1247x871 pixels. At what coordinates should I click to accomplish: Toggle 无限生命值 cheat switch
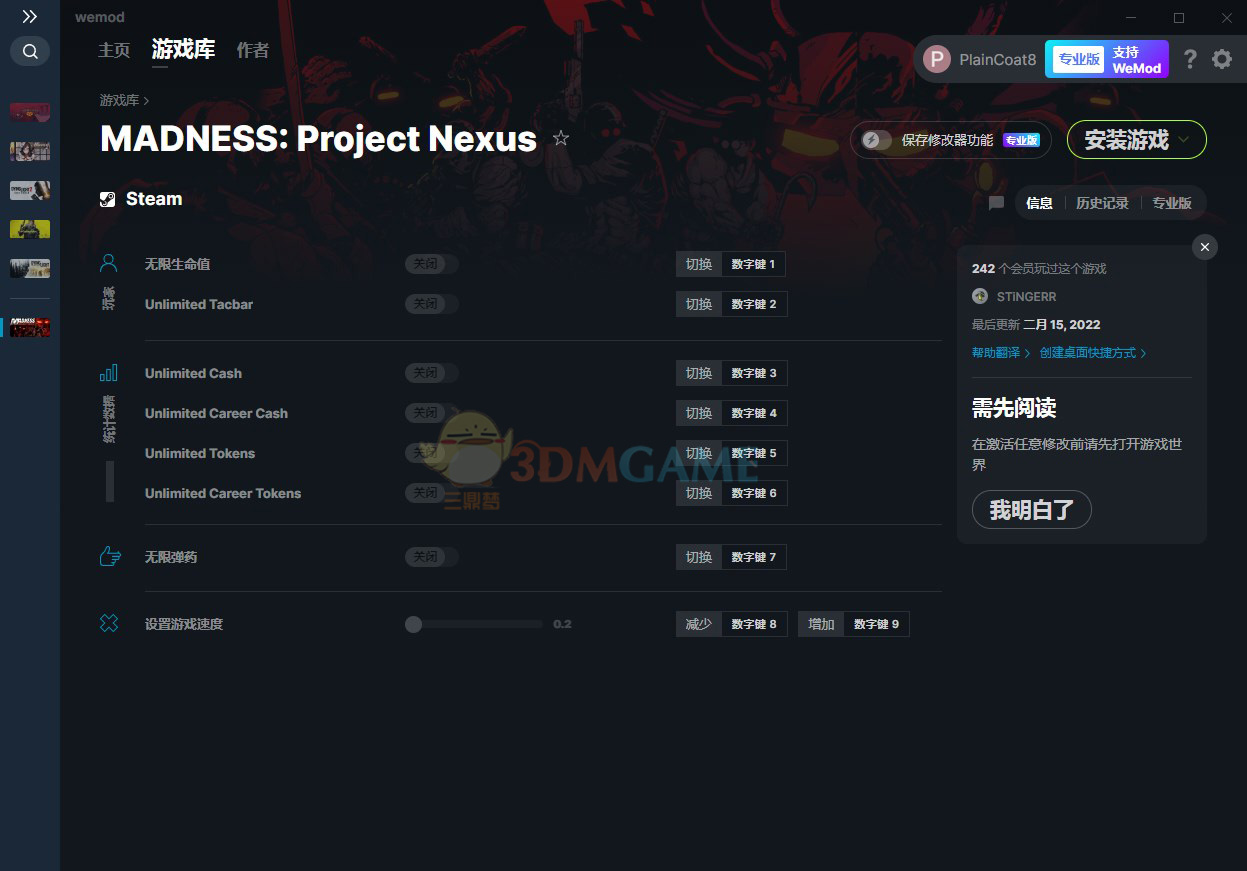431,264
